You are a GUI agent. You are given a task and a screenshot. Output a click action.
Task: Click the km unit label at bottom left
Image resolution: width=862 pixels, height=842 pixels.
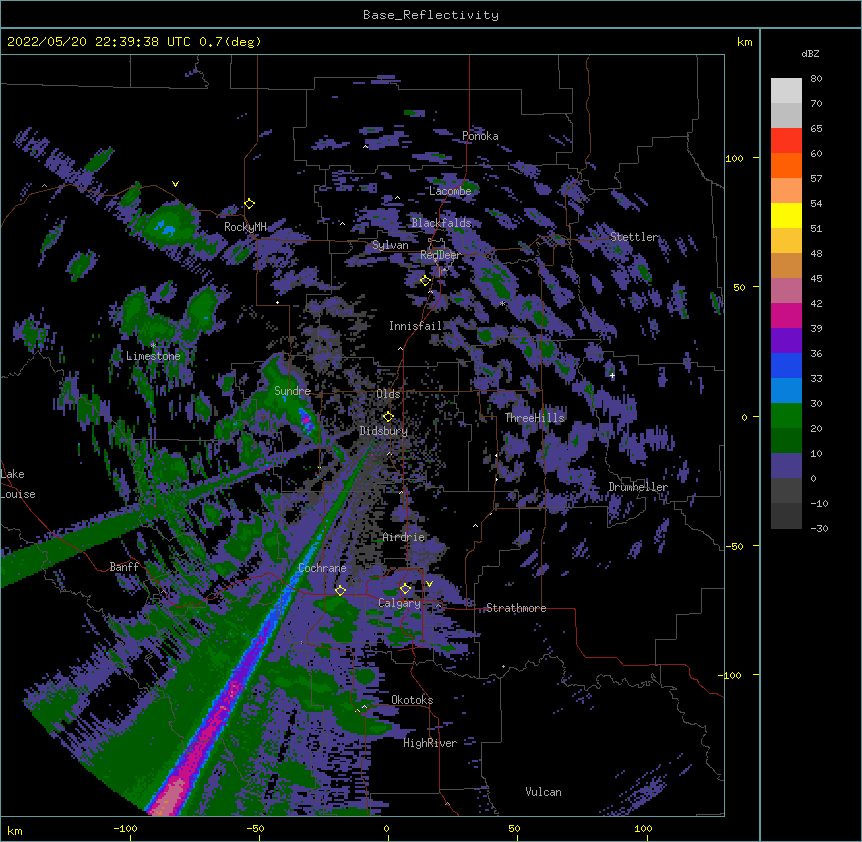tap(15, 830)
